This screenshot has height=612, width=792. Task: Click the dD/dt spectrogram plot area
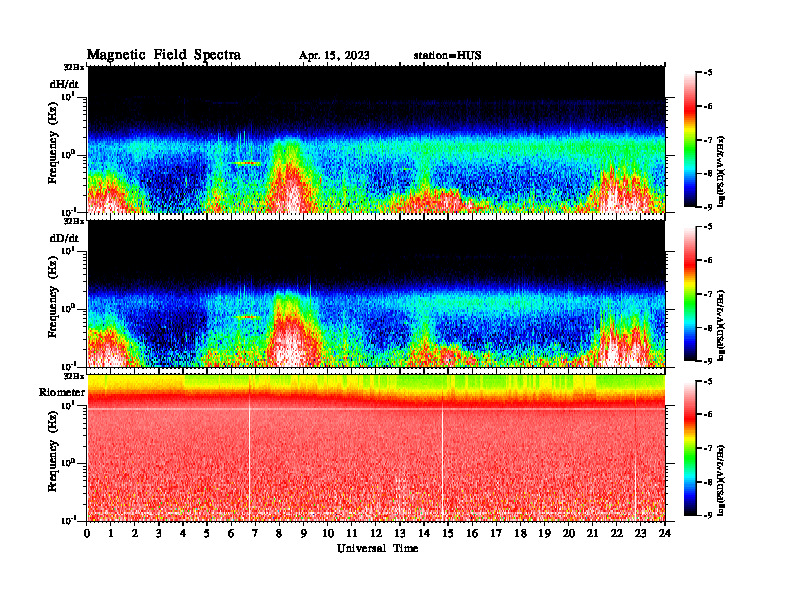coord(376,294)
